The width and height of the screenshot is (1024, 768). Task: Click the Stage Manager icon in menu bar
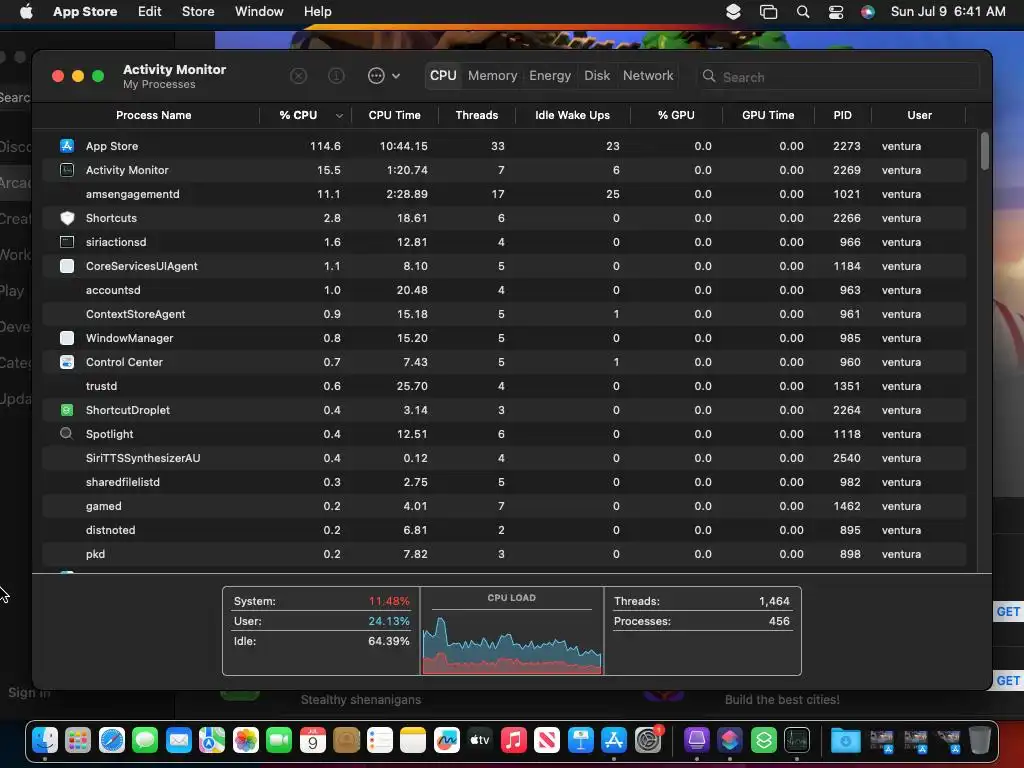point(769,12)
